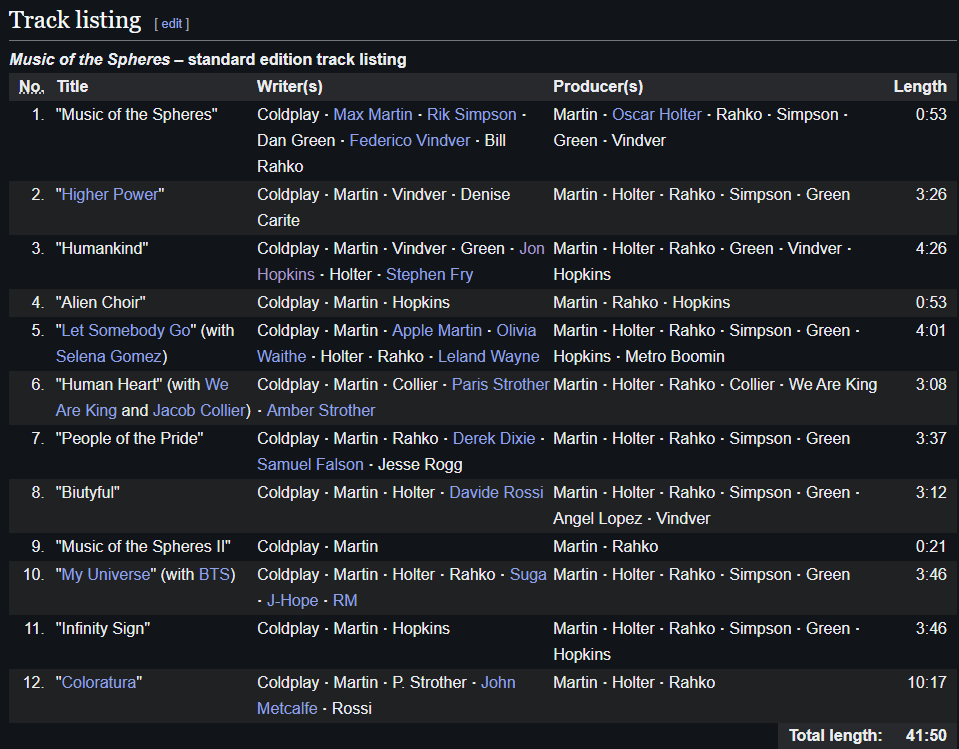Click the Writer(s) column header
The height and width of the screenshot is (749, 959).
click(x=289, y=87)
